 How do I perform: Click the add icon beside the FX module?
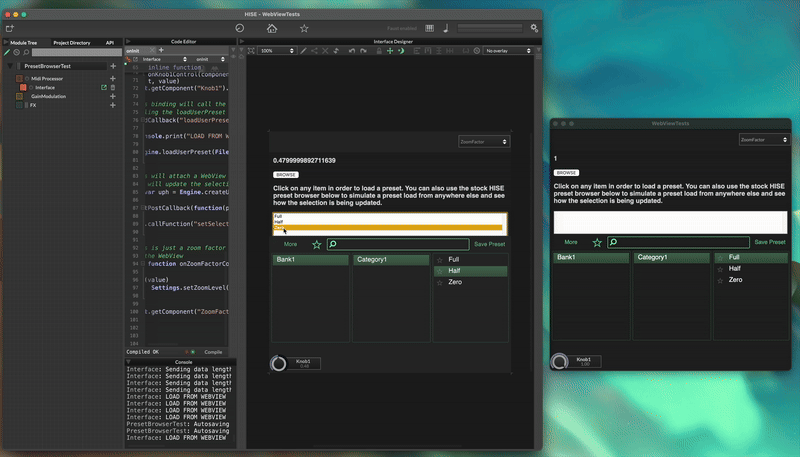(112, 105)
